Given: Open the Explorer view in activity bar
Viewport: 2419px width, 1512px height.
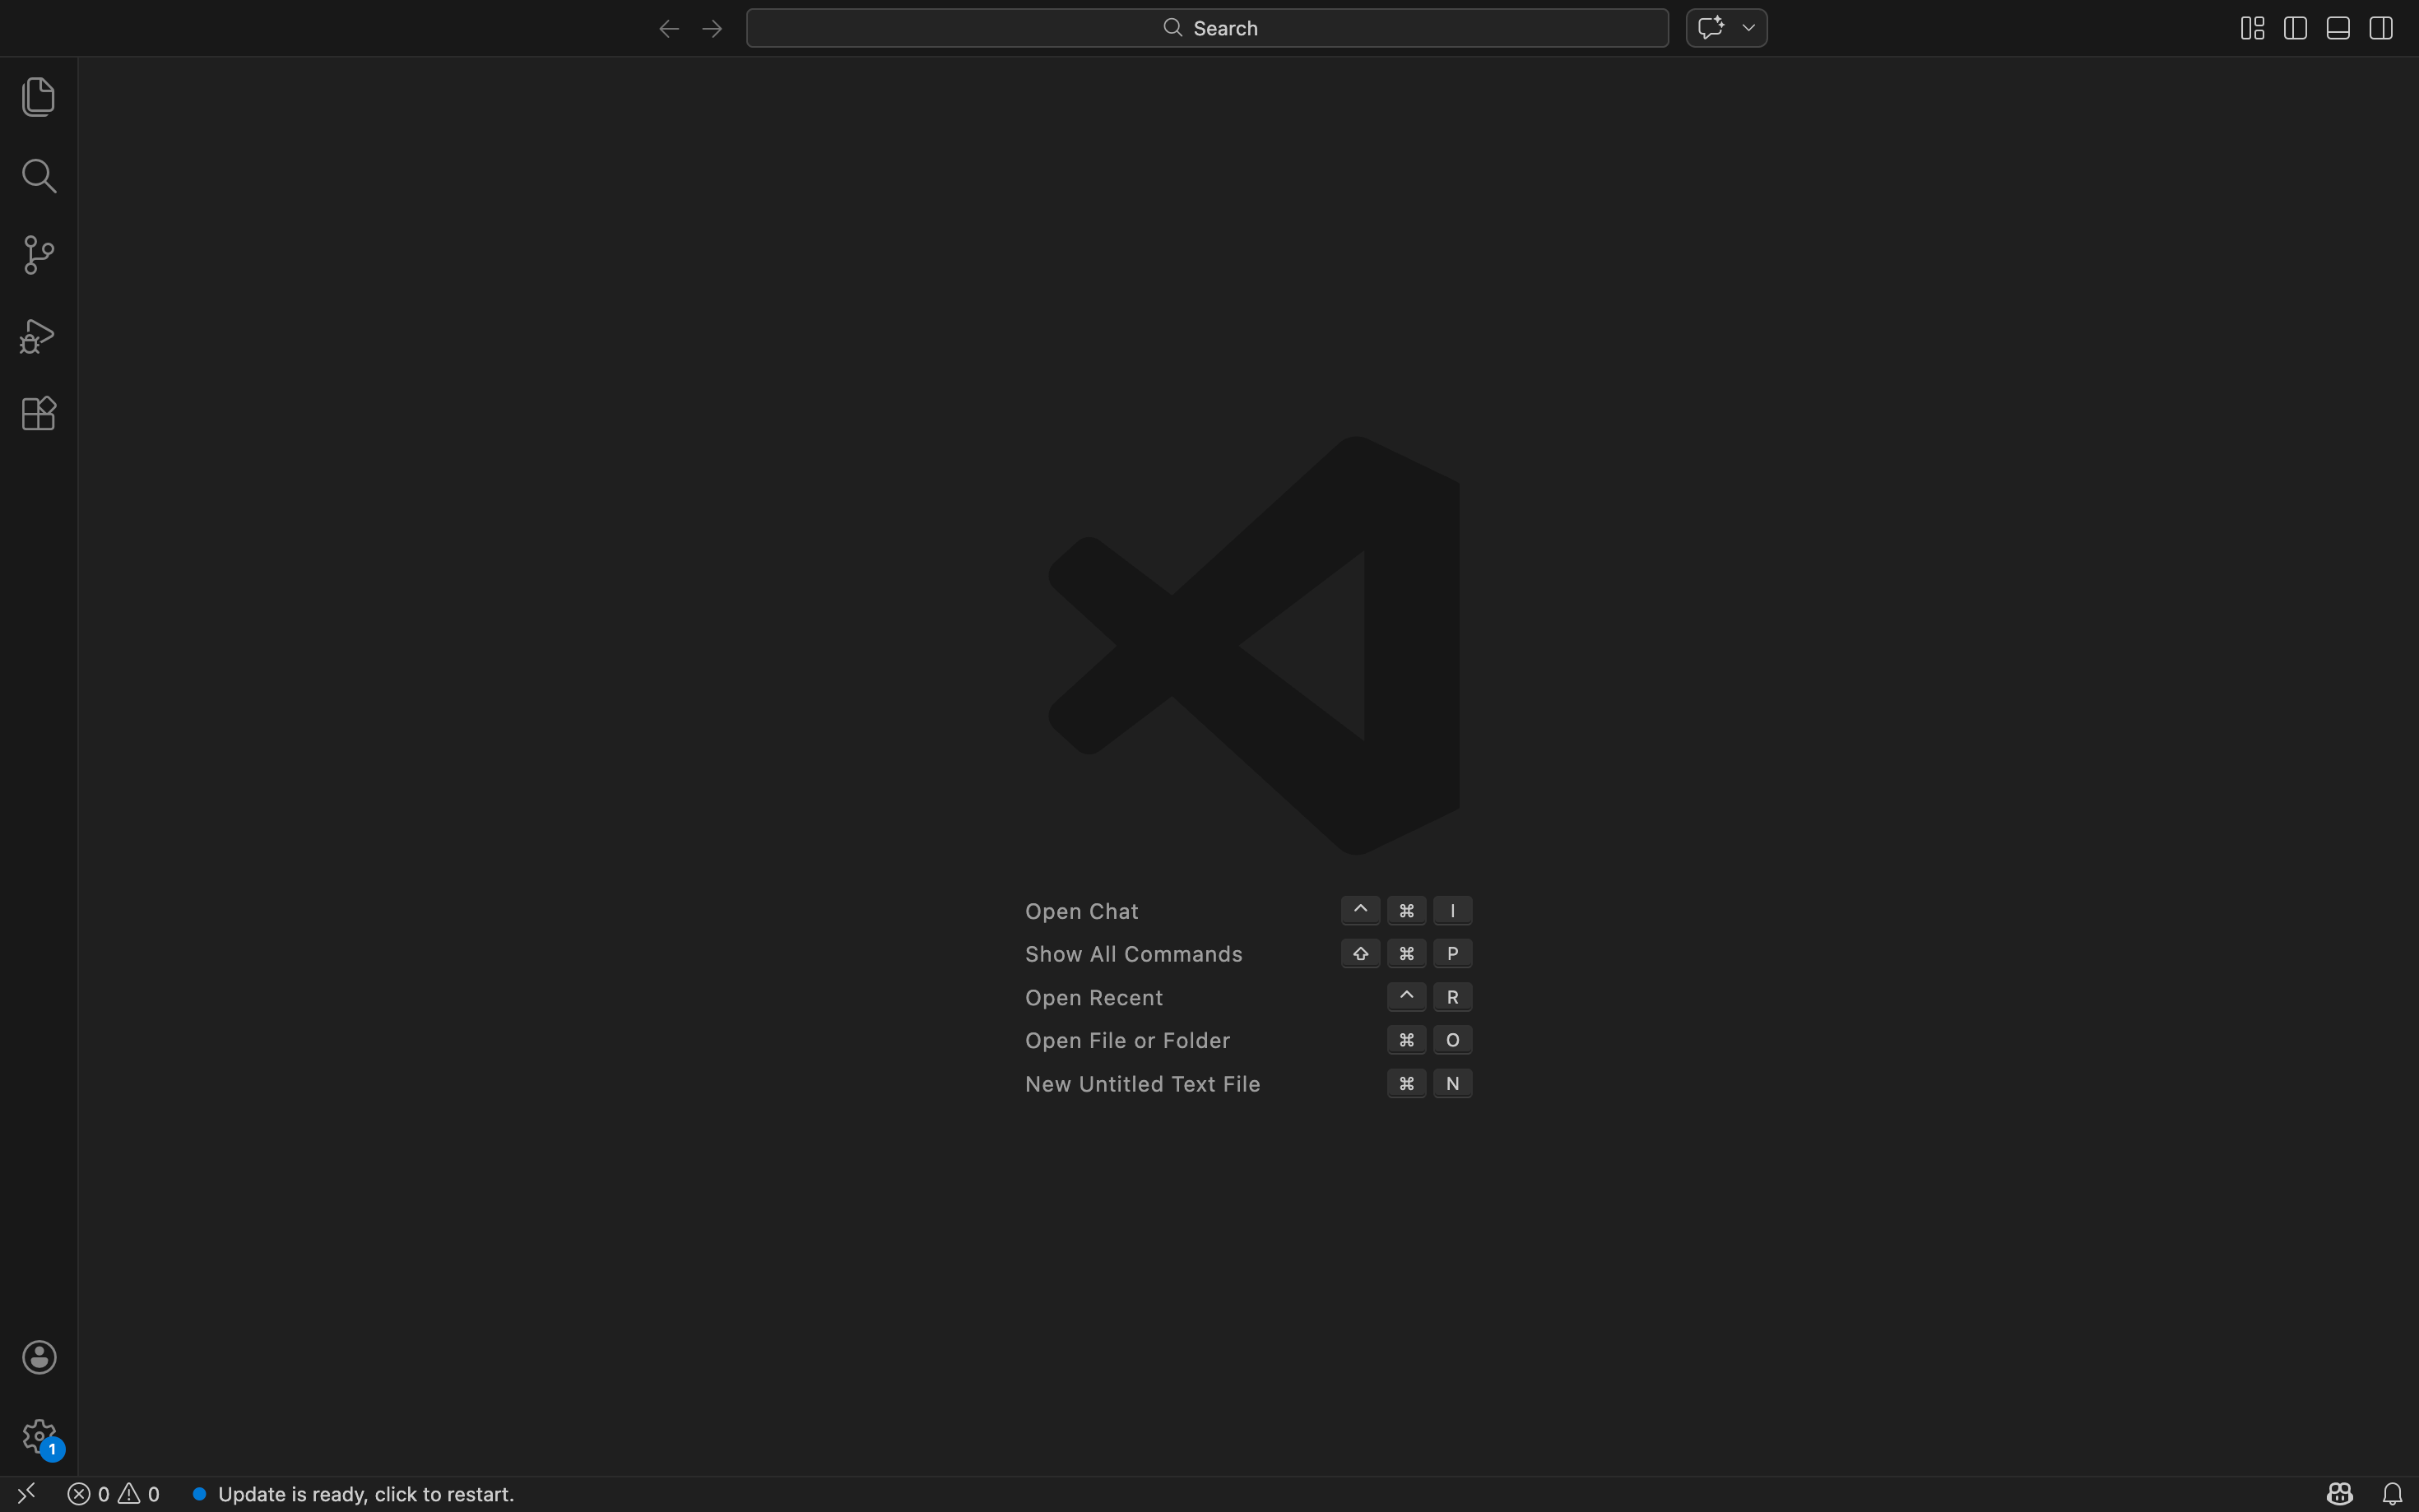Looking at the screenshot, I should (38, 97).
